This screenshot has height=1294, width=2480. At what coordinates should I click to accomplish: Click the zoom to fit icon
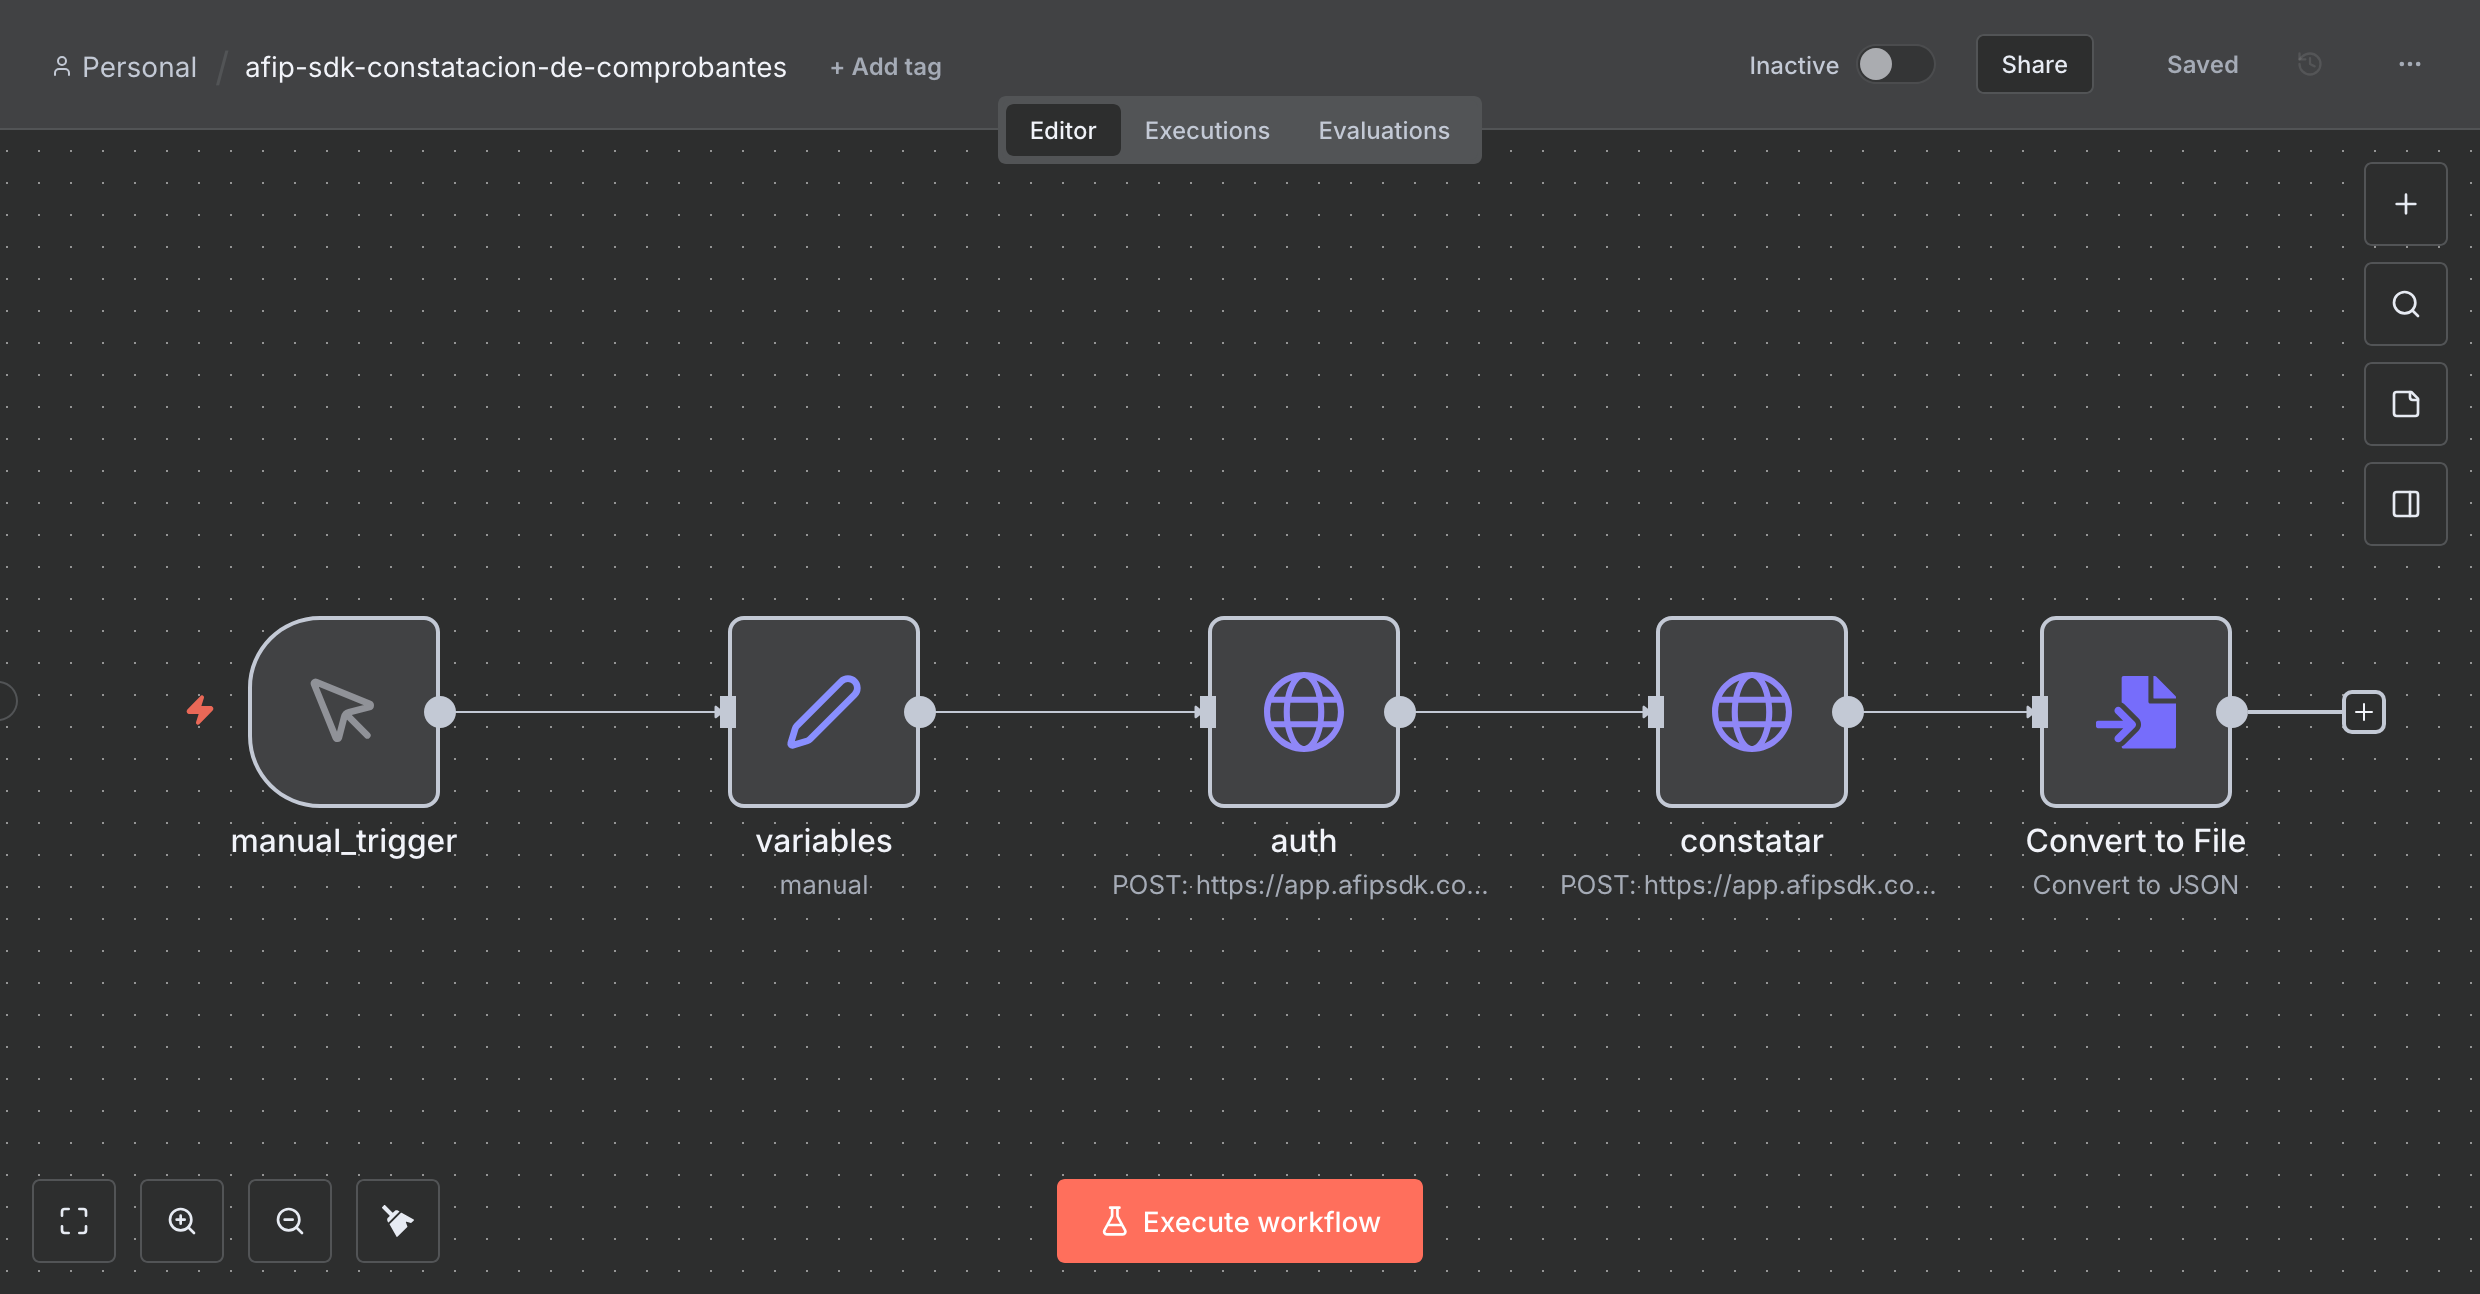coord(74,1220)
